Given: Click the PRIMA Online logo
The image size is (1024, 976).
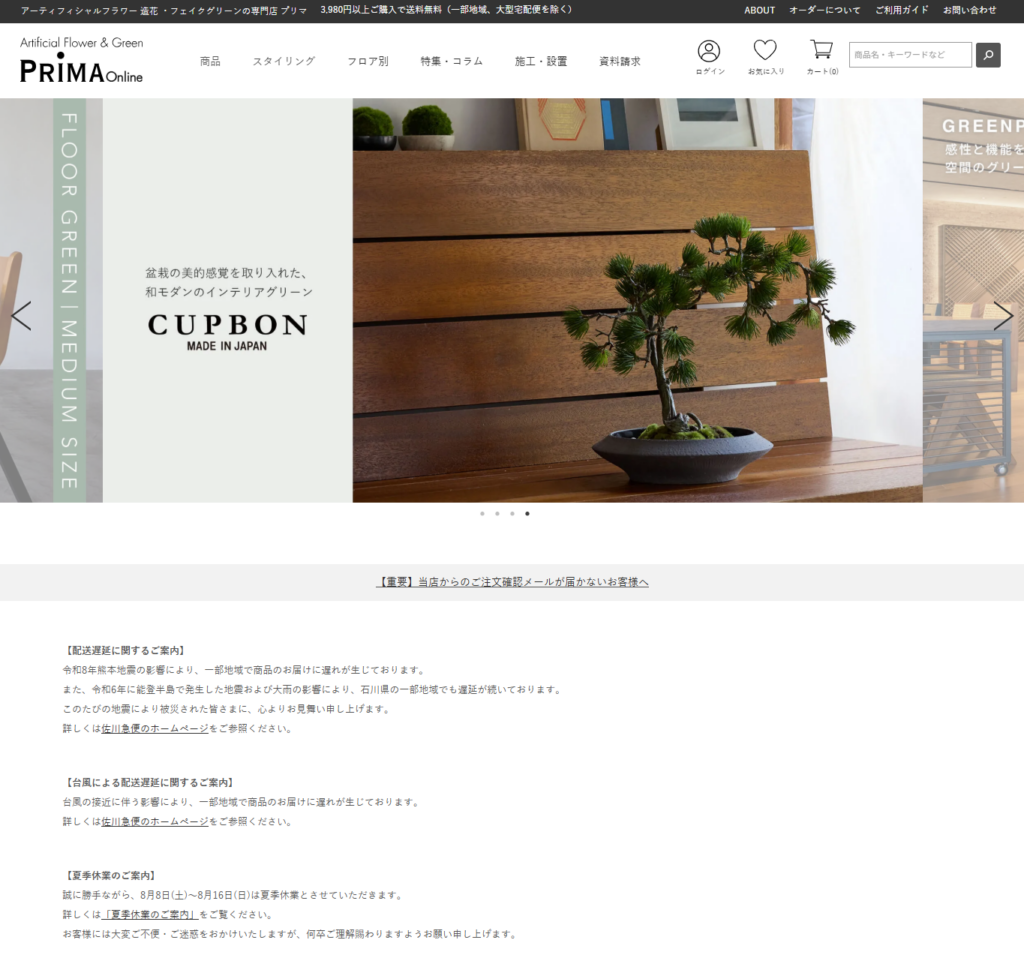Looking at the screenshot, I should [x=82, y=59].
